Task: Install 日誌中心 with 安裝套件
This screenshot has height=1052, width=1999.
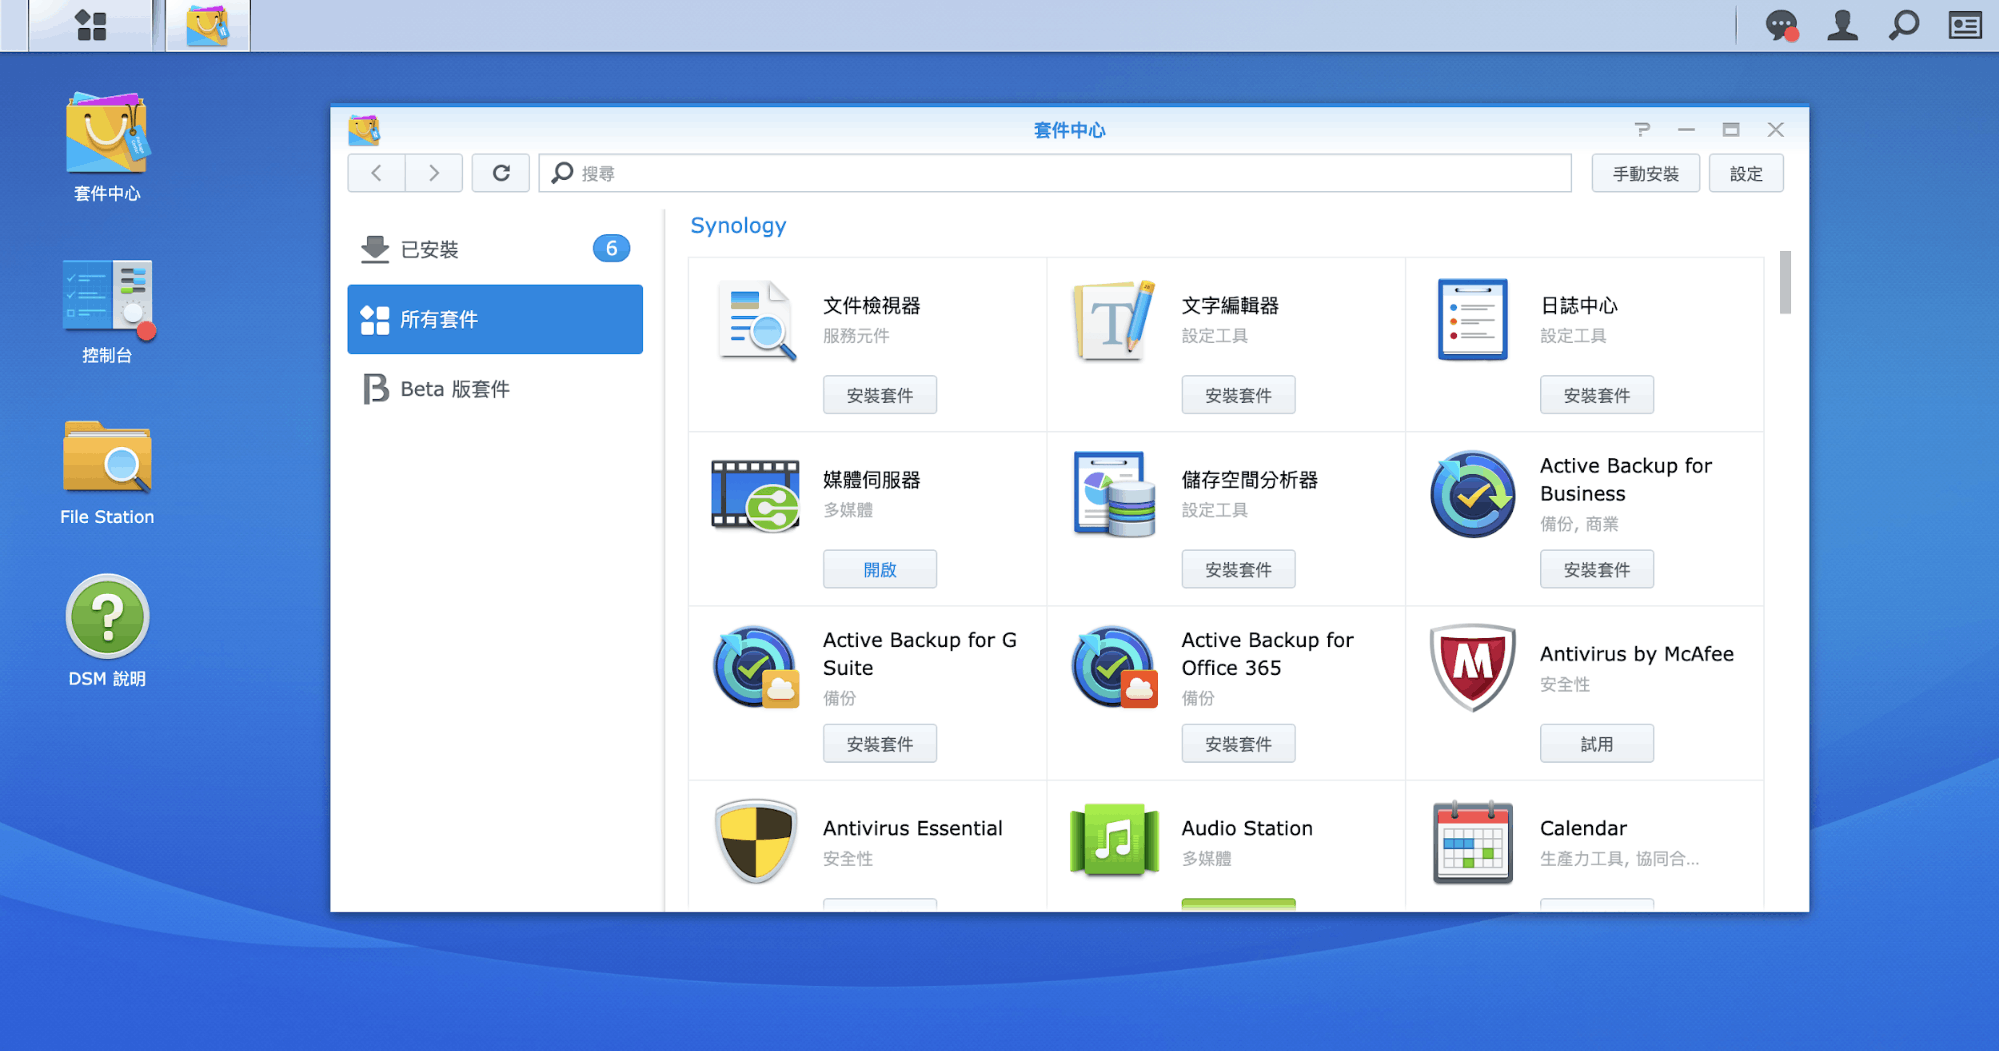Action: tap(1596, 395)
